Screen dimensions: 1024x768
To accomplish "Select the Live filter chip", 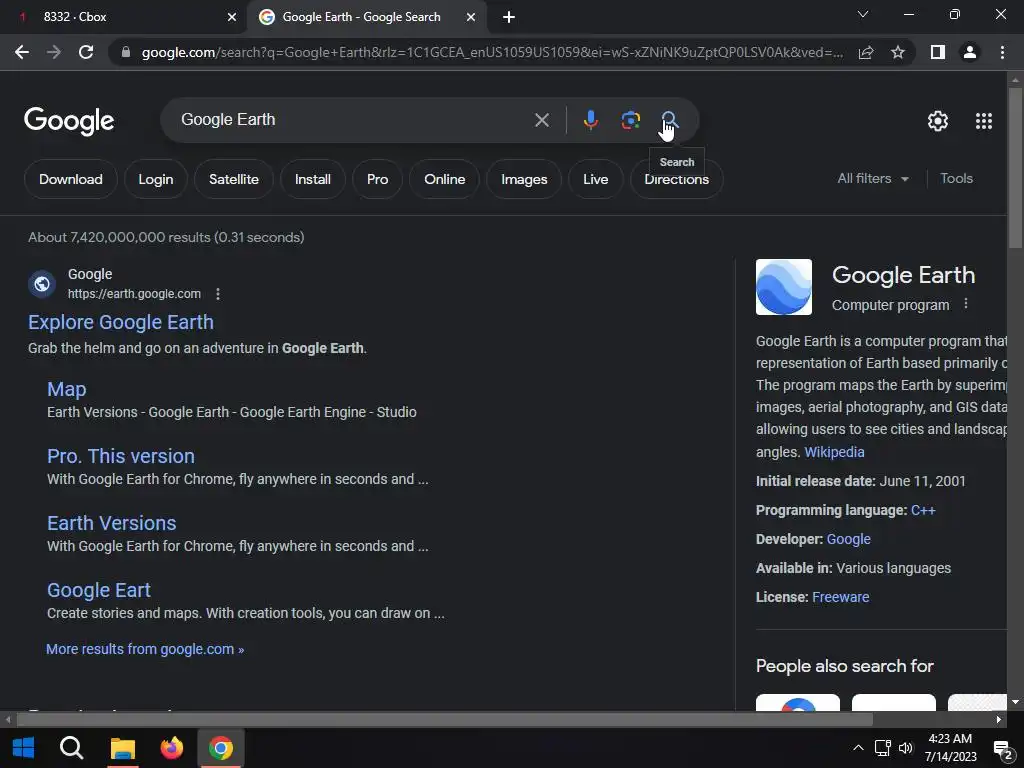I will 596,179.
